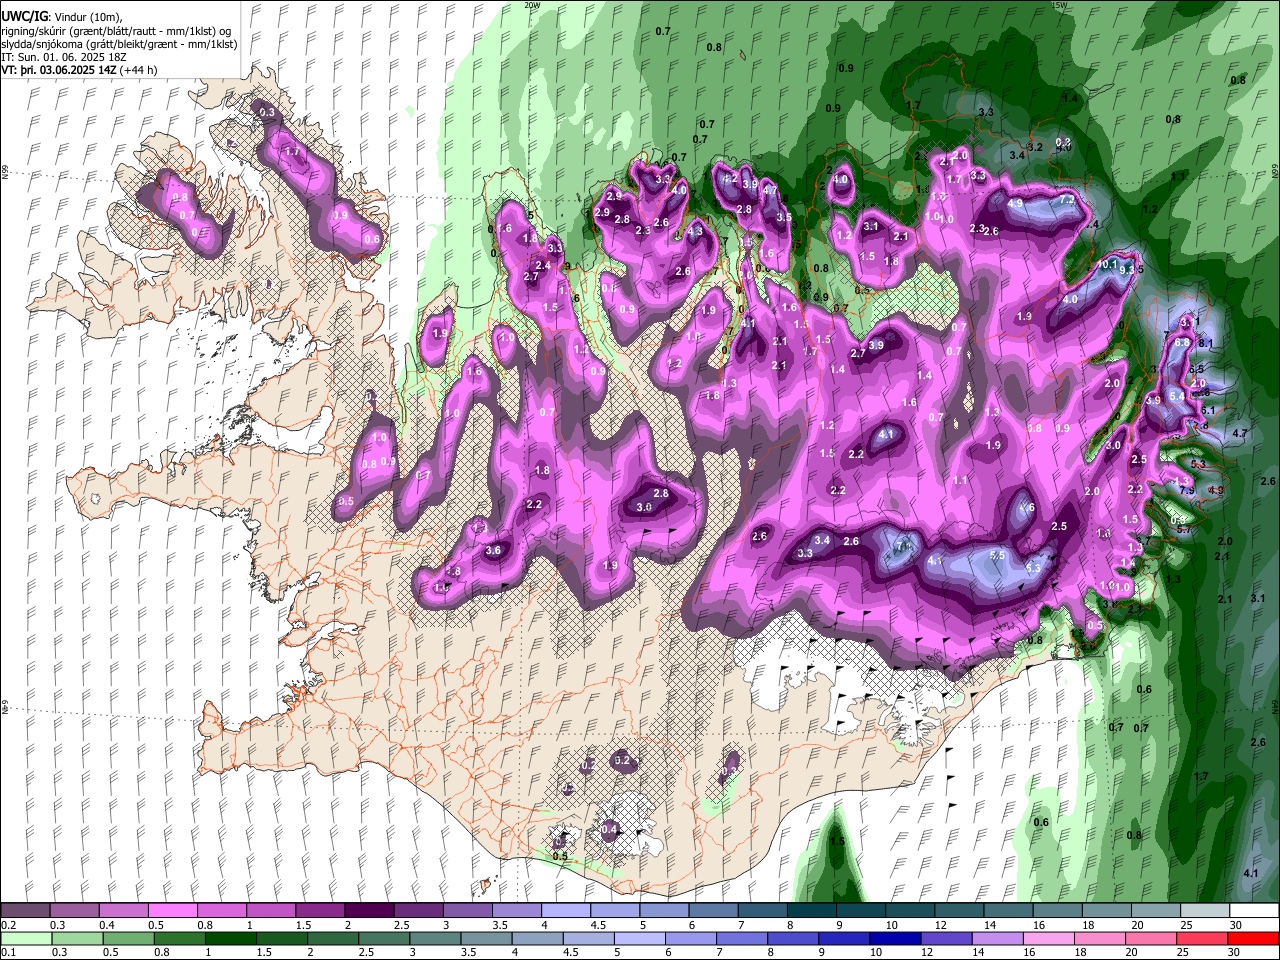Click the 'UWC/IG: Vindur (10m)' title line
This screenshot has width=1280, height=960.
click(62, 17)
